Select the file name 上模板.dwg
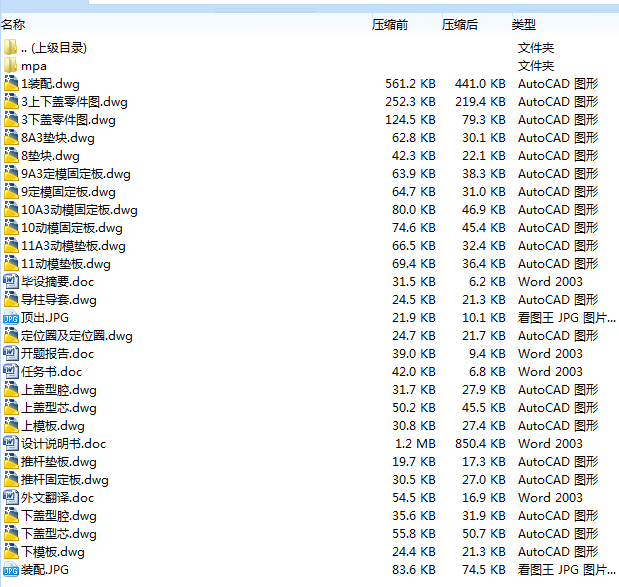Viewport: 619px width, 587px height. point(53,426)
